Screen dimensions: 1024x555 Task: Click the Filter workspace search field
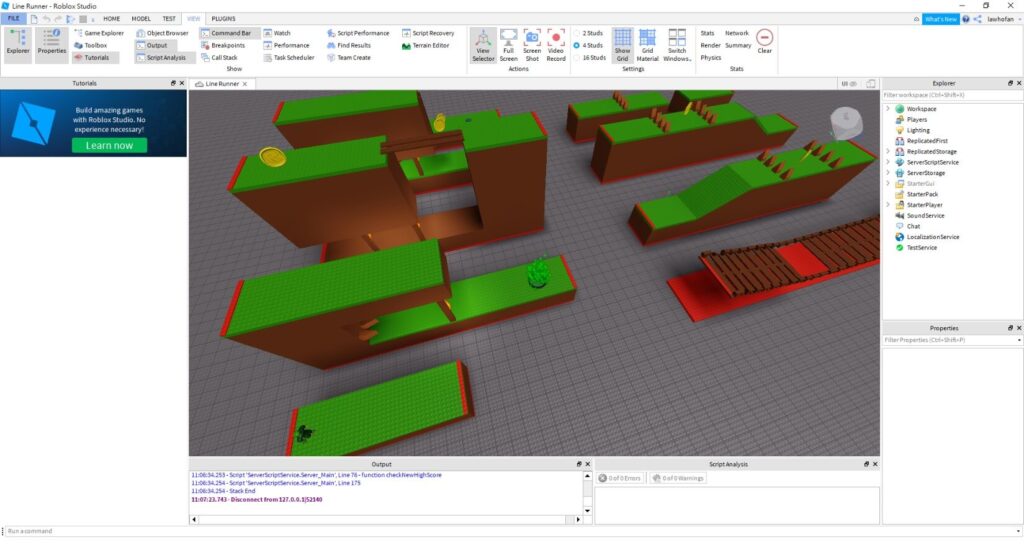952,95
